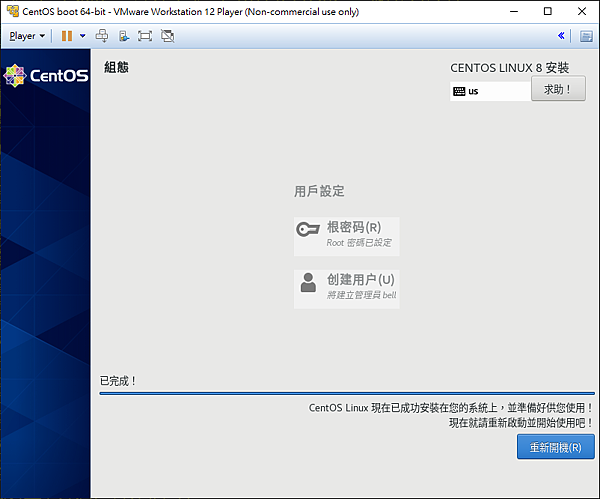600x499 pixels.
Task: Select the us keyboard layout indicator
Action: [491, 91]
